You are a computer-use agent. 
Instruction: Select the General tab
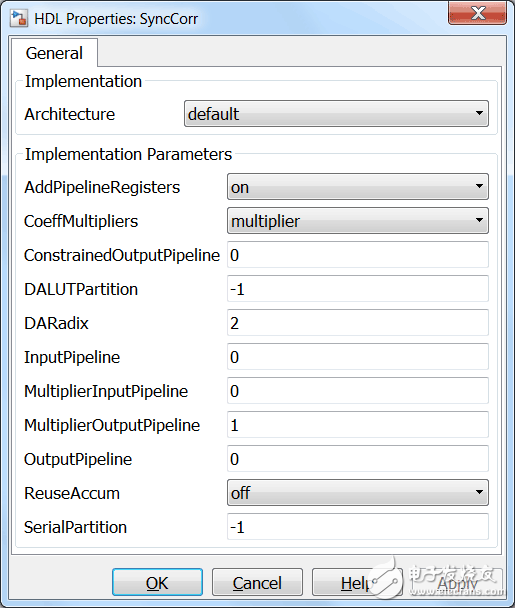54,53
